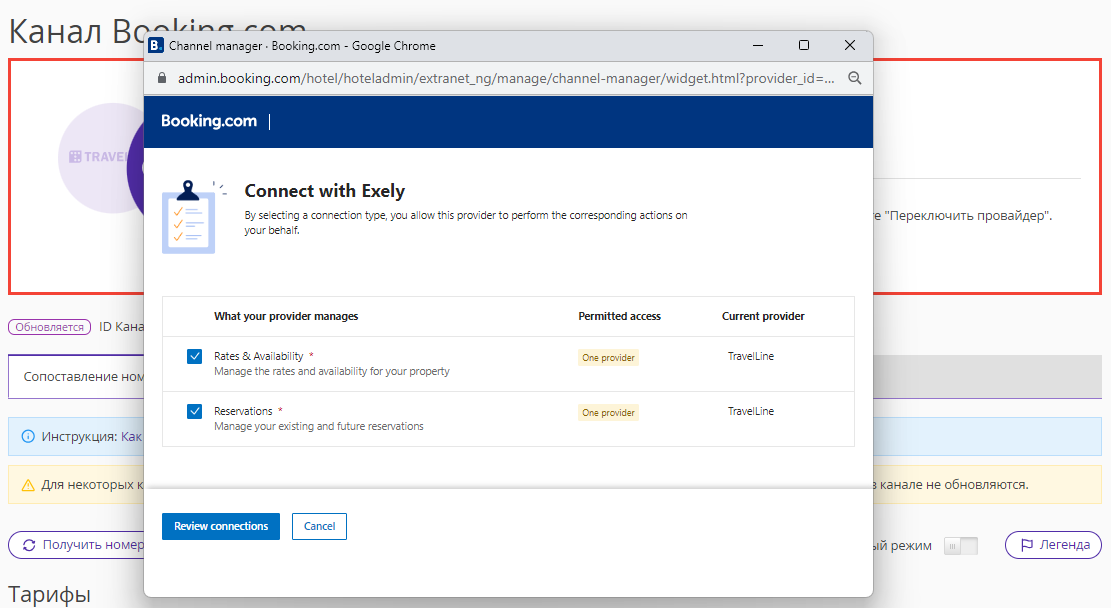Close the Channel manager Chrome window
The height and width of the screenshot is (608, 1111).
850,45
